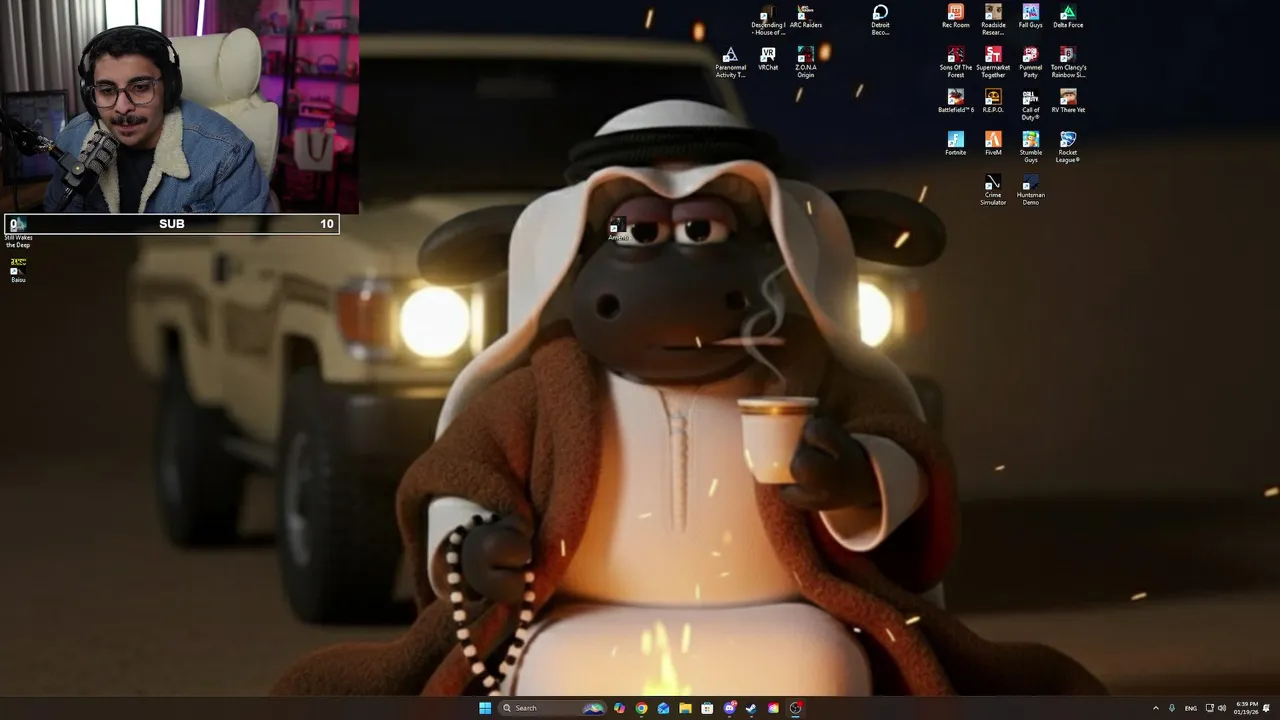Image resolution: width=1280 pixels, height=720 pixels.
Task: Select the Paranormal Activity desktop shortcut
Action: pos(730,63)
